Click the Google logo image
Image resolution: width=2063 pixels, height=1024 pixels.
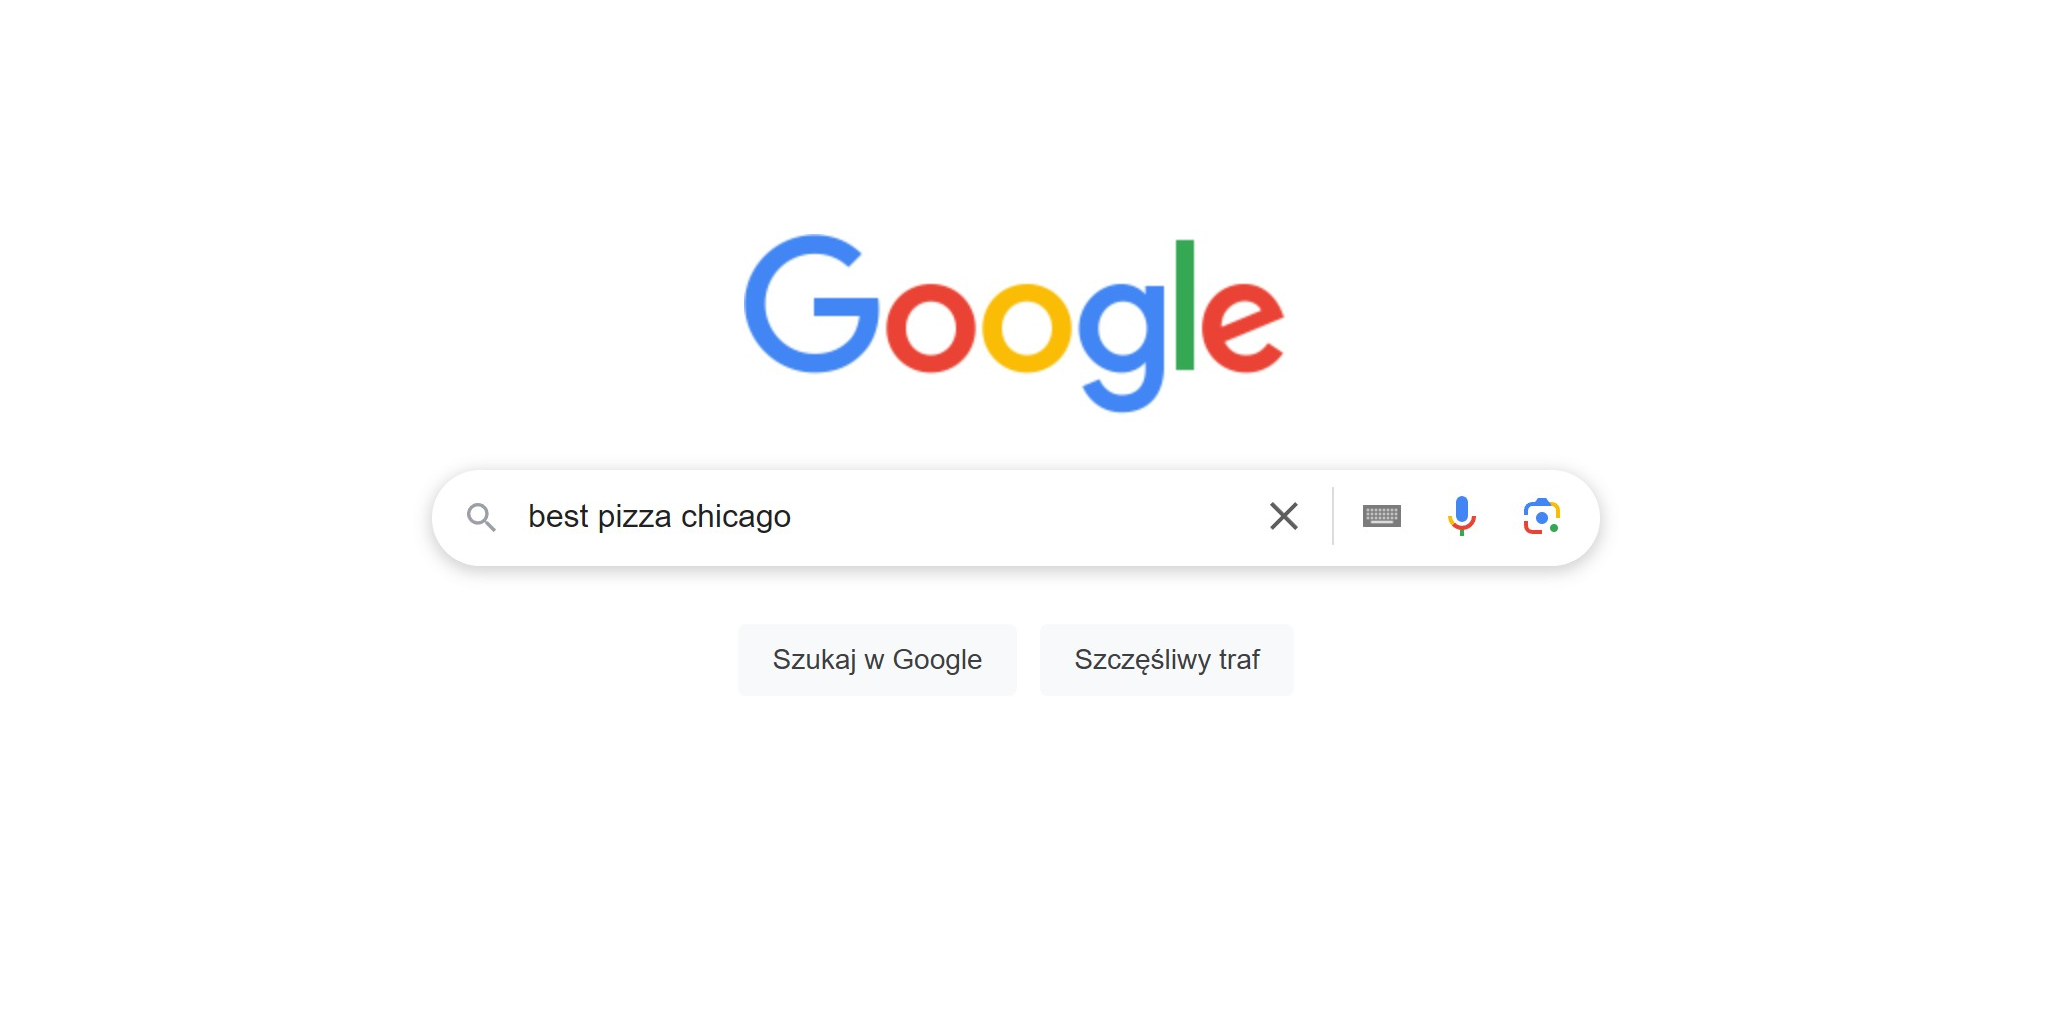(1014, 322)
